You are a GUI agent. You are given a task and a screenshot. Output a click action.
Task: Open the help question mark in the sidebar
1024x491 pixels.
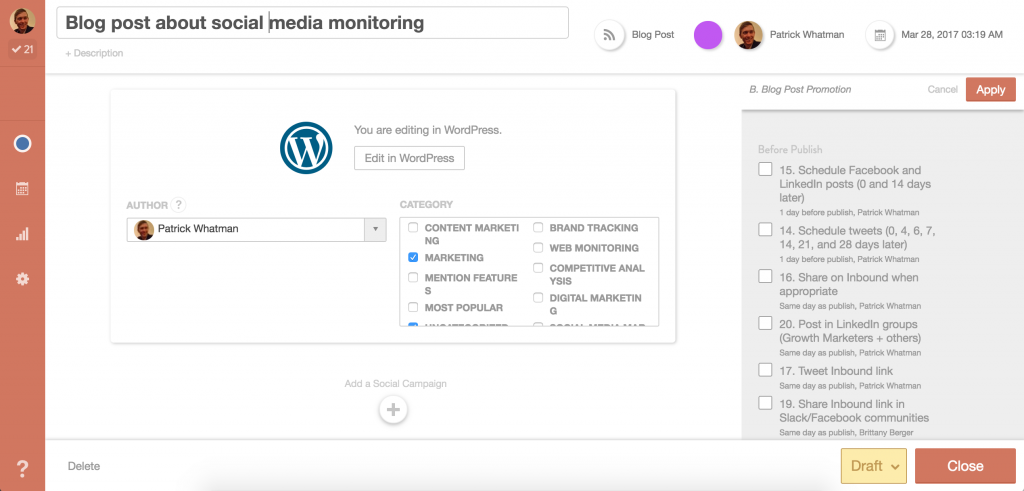22,467
